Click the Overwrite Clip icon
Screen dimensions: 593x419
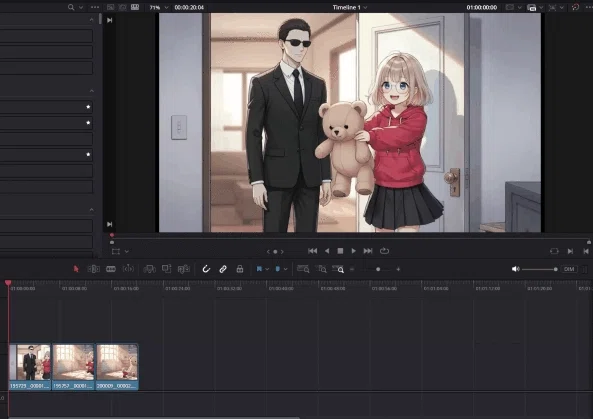(x=166, y=269)
